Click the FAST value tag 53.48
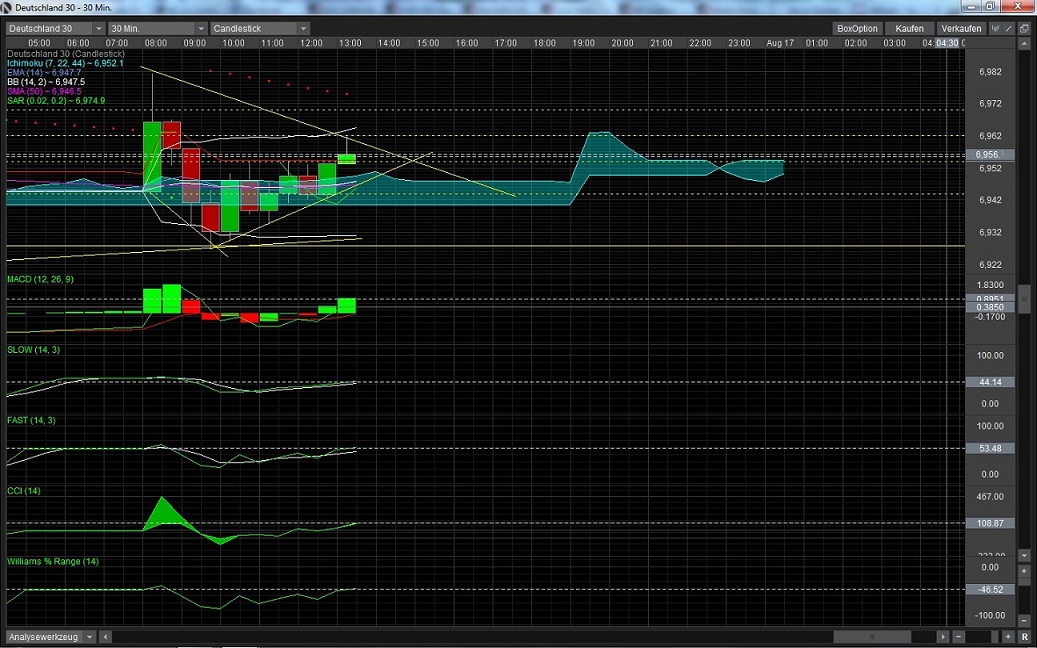Viewport: 1037px width, 648px height. [x=990, y=448]
